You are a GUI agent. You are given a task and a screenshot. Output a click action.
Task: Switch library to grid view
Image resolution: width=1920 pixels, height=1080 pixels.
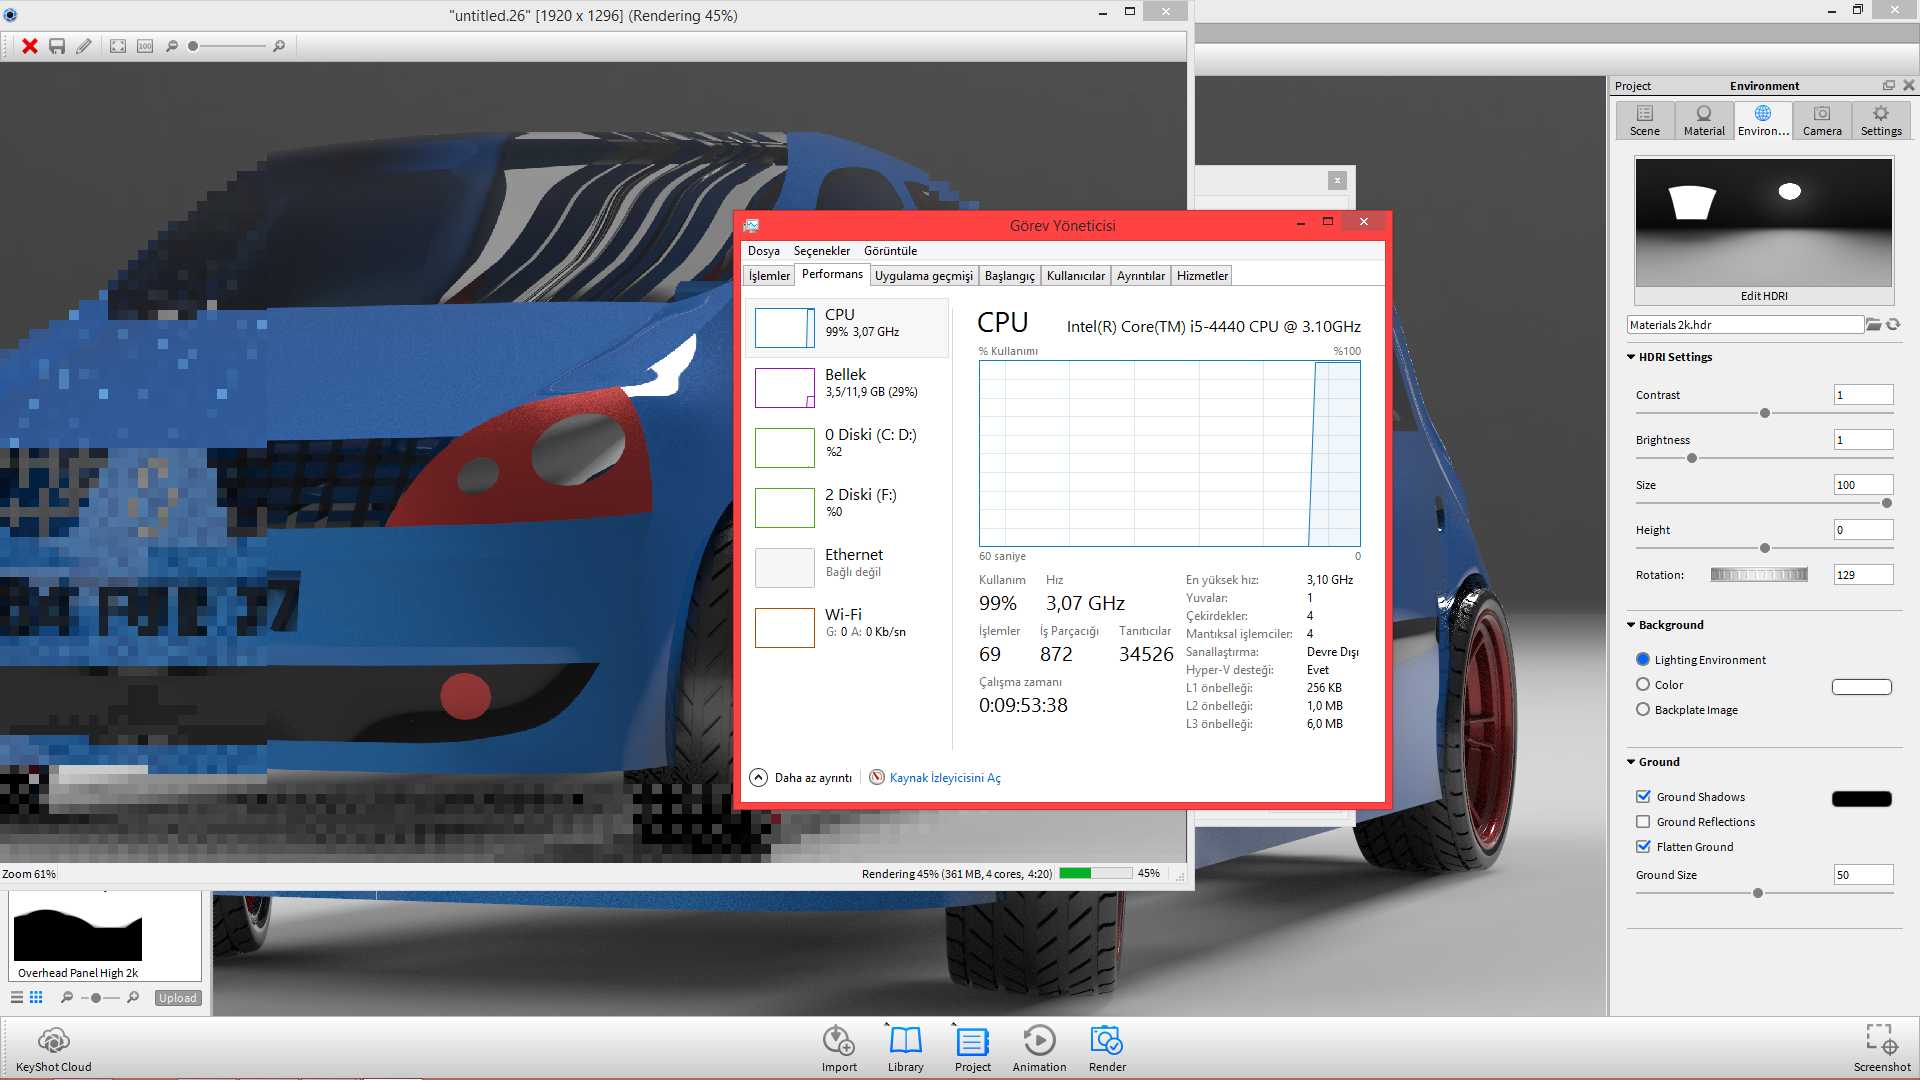tap(36, 998)
